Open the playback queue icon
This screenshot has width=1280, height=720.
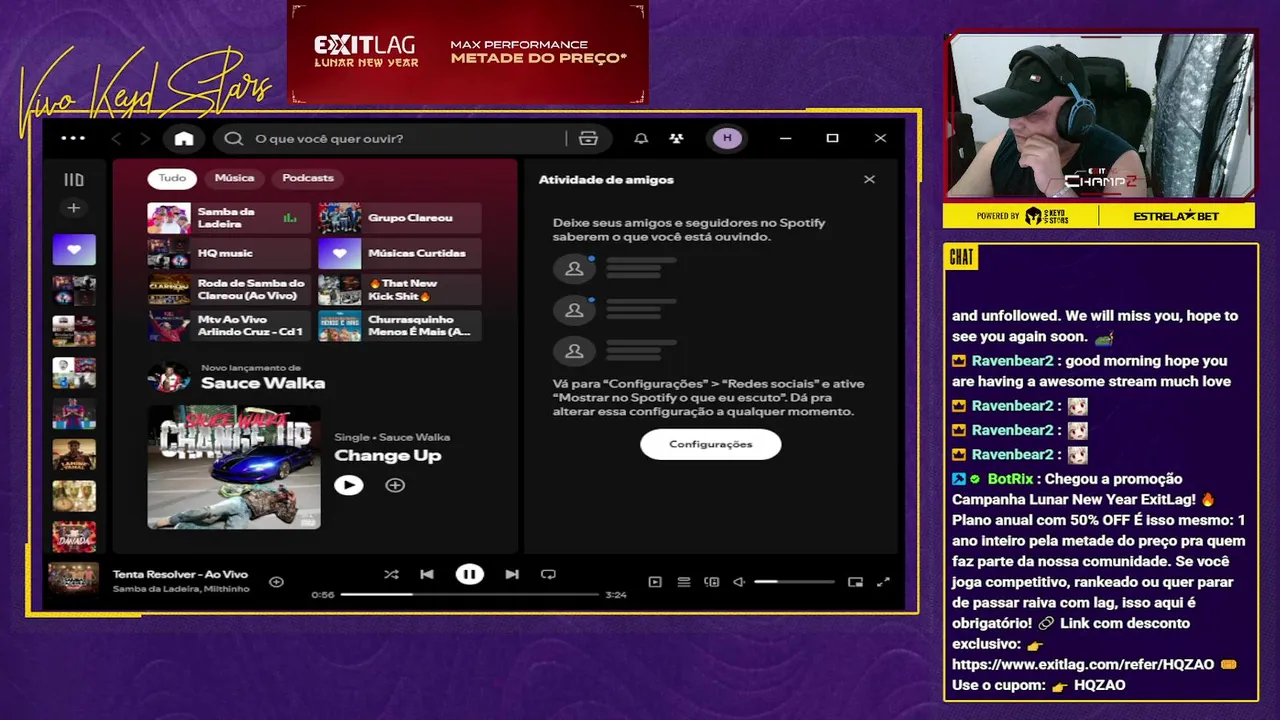pos(684,582)
